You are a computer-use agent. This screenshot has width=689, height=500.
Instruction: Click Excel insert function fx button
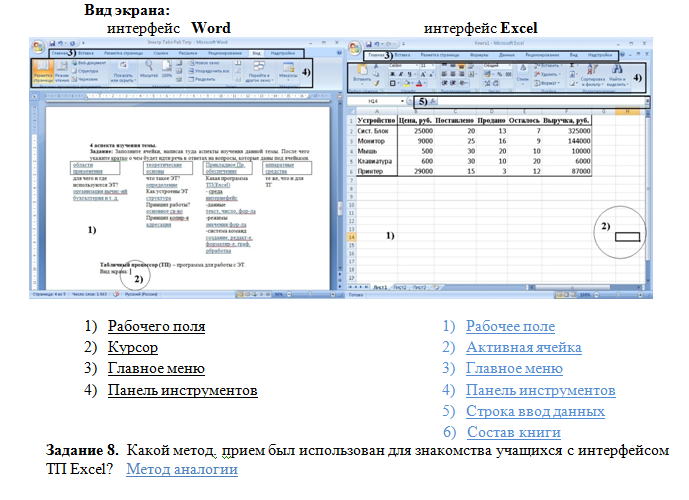433,101
